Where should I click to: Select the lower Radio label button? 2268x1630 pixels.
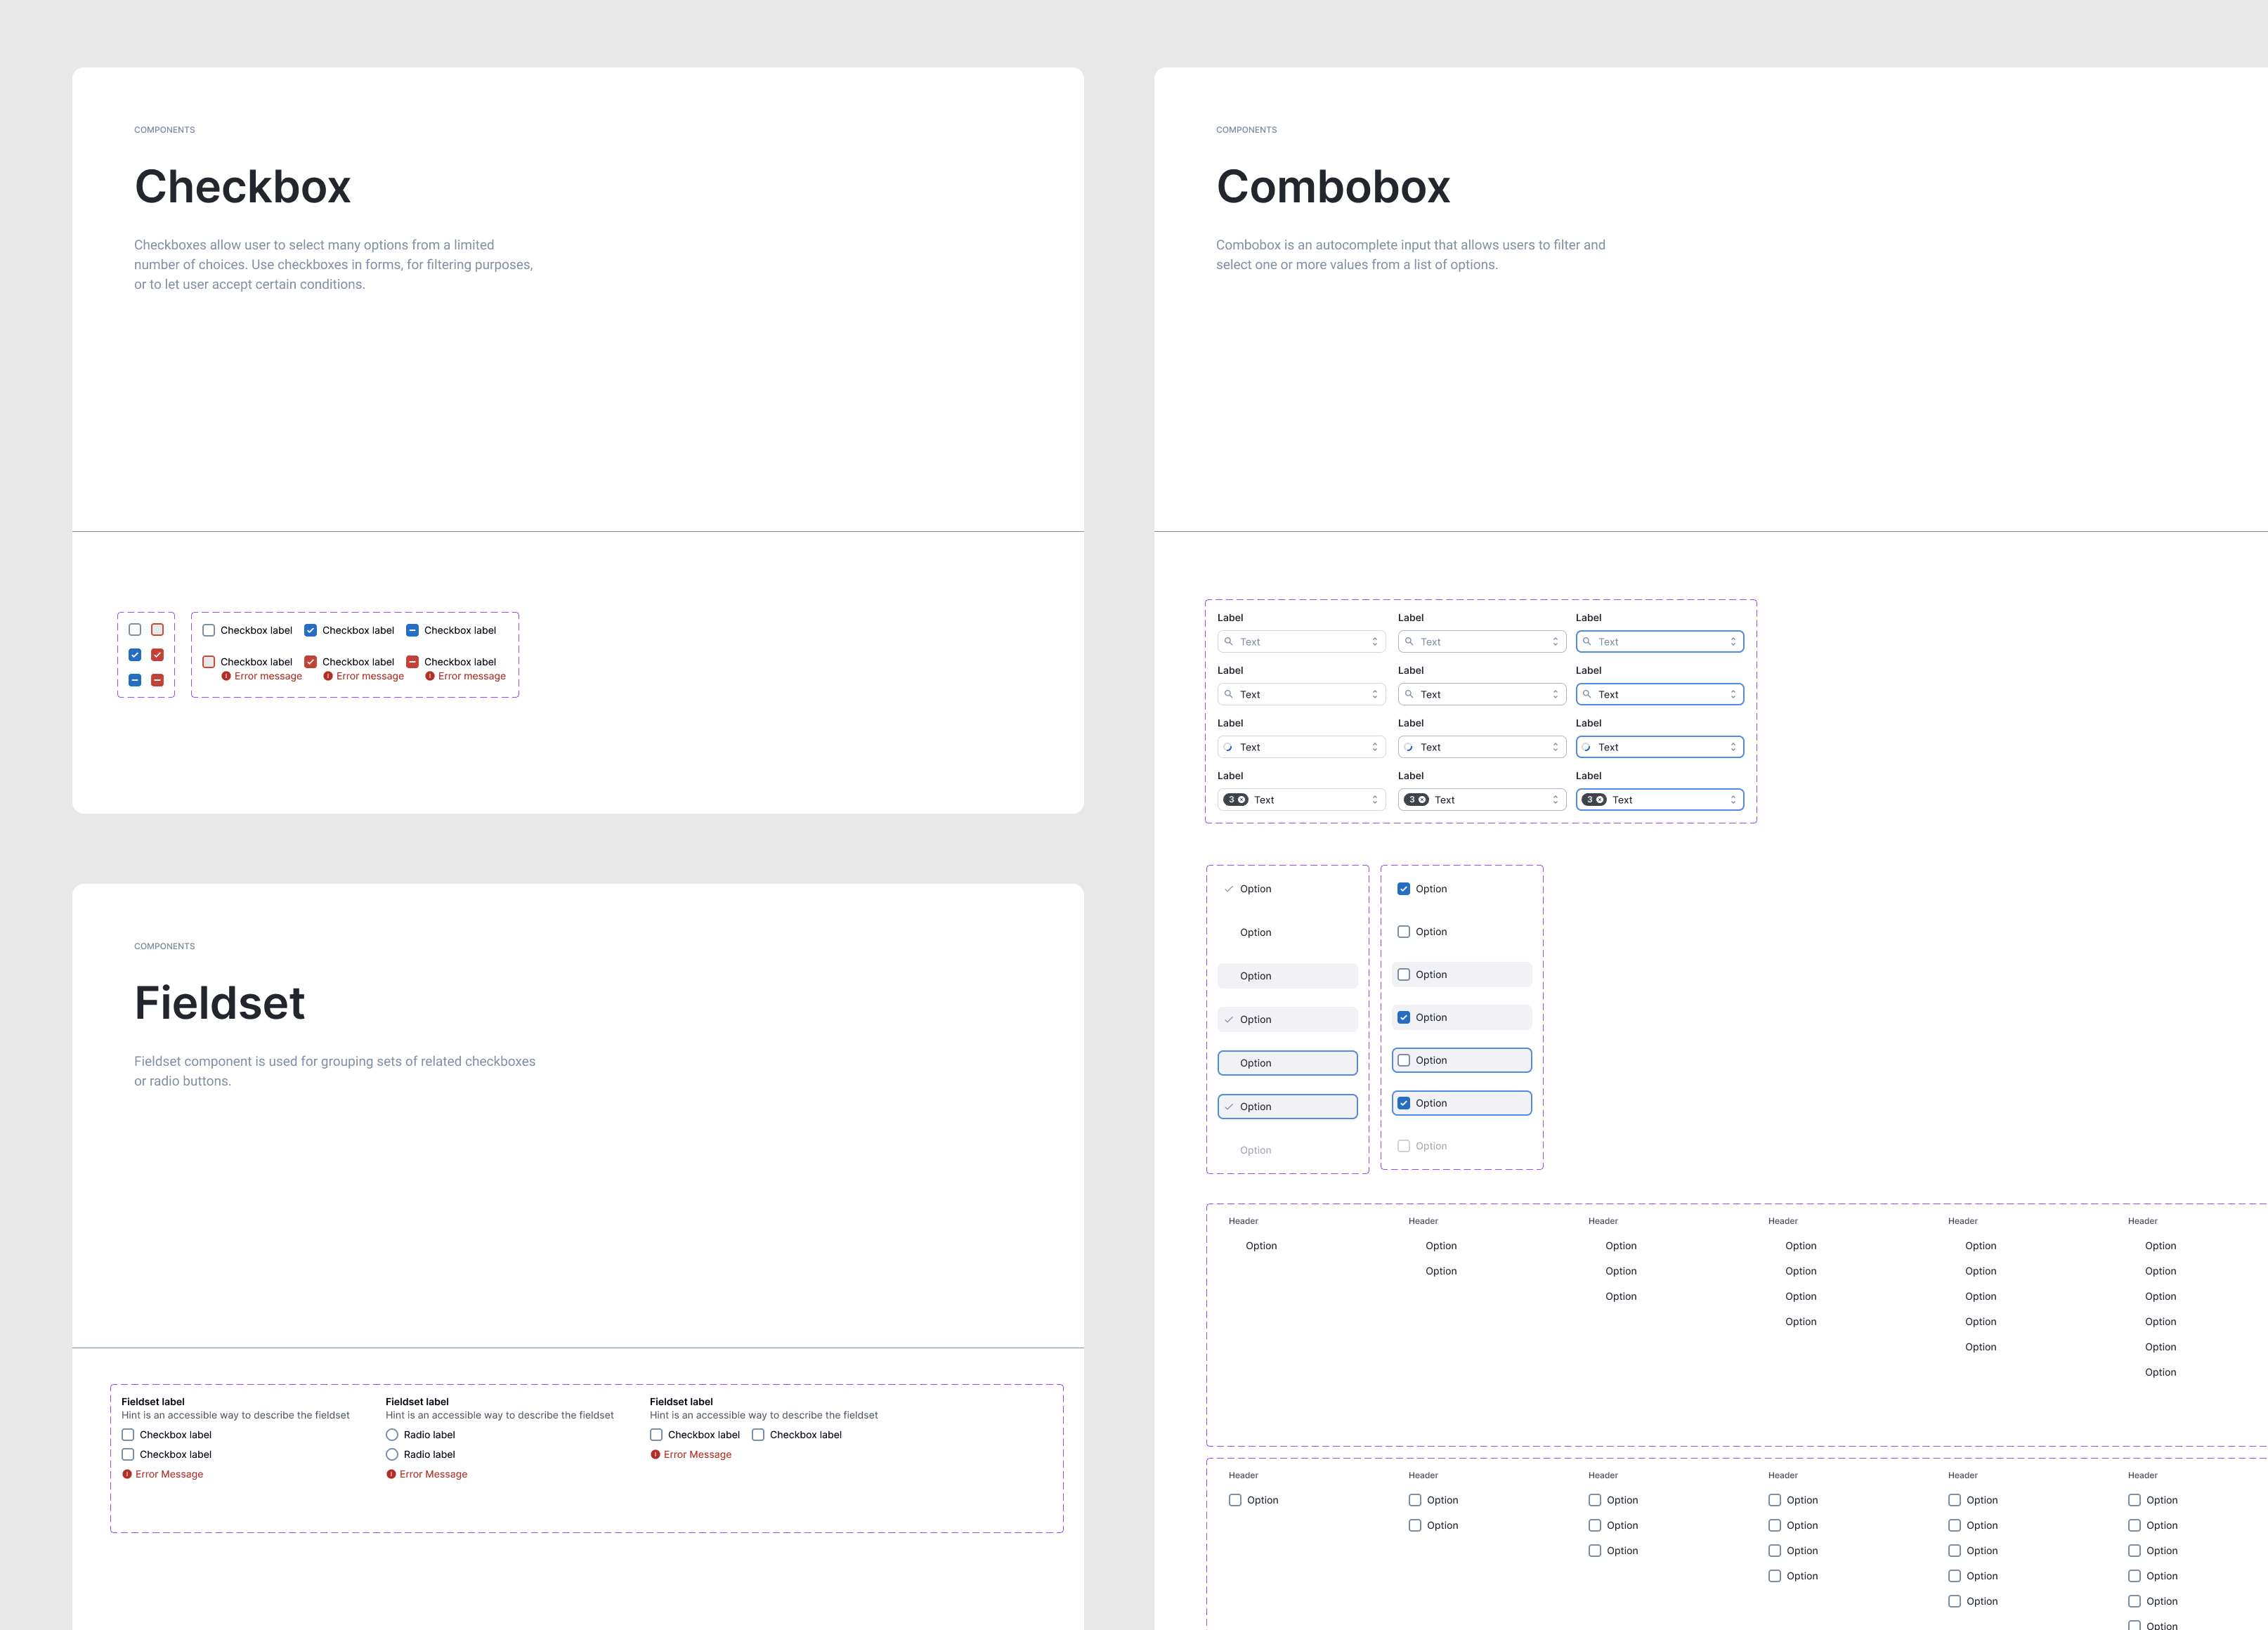[392, 1455]
